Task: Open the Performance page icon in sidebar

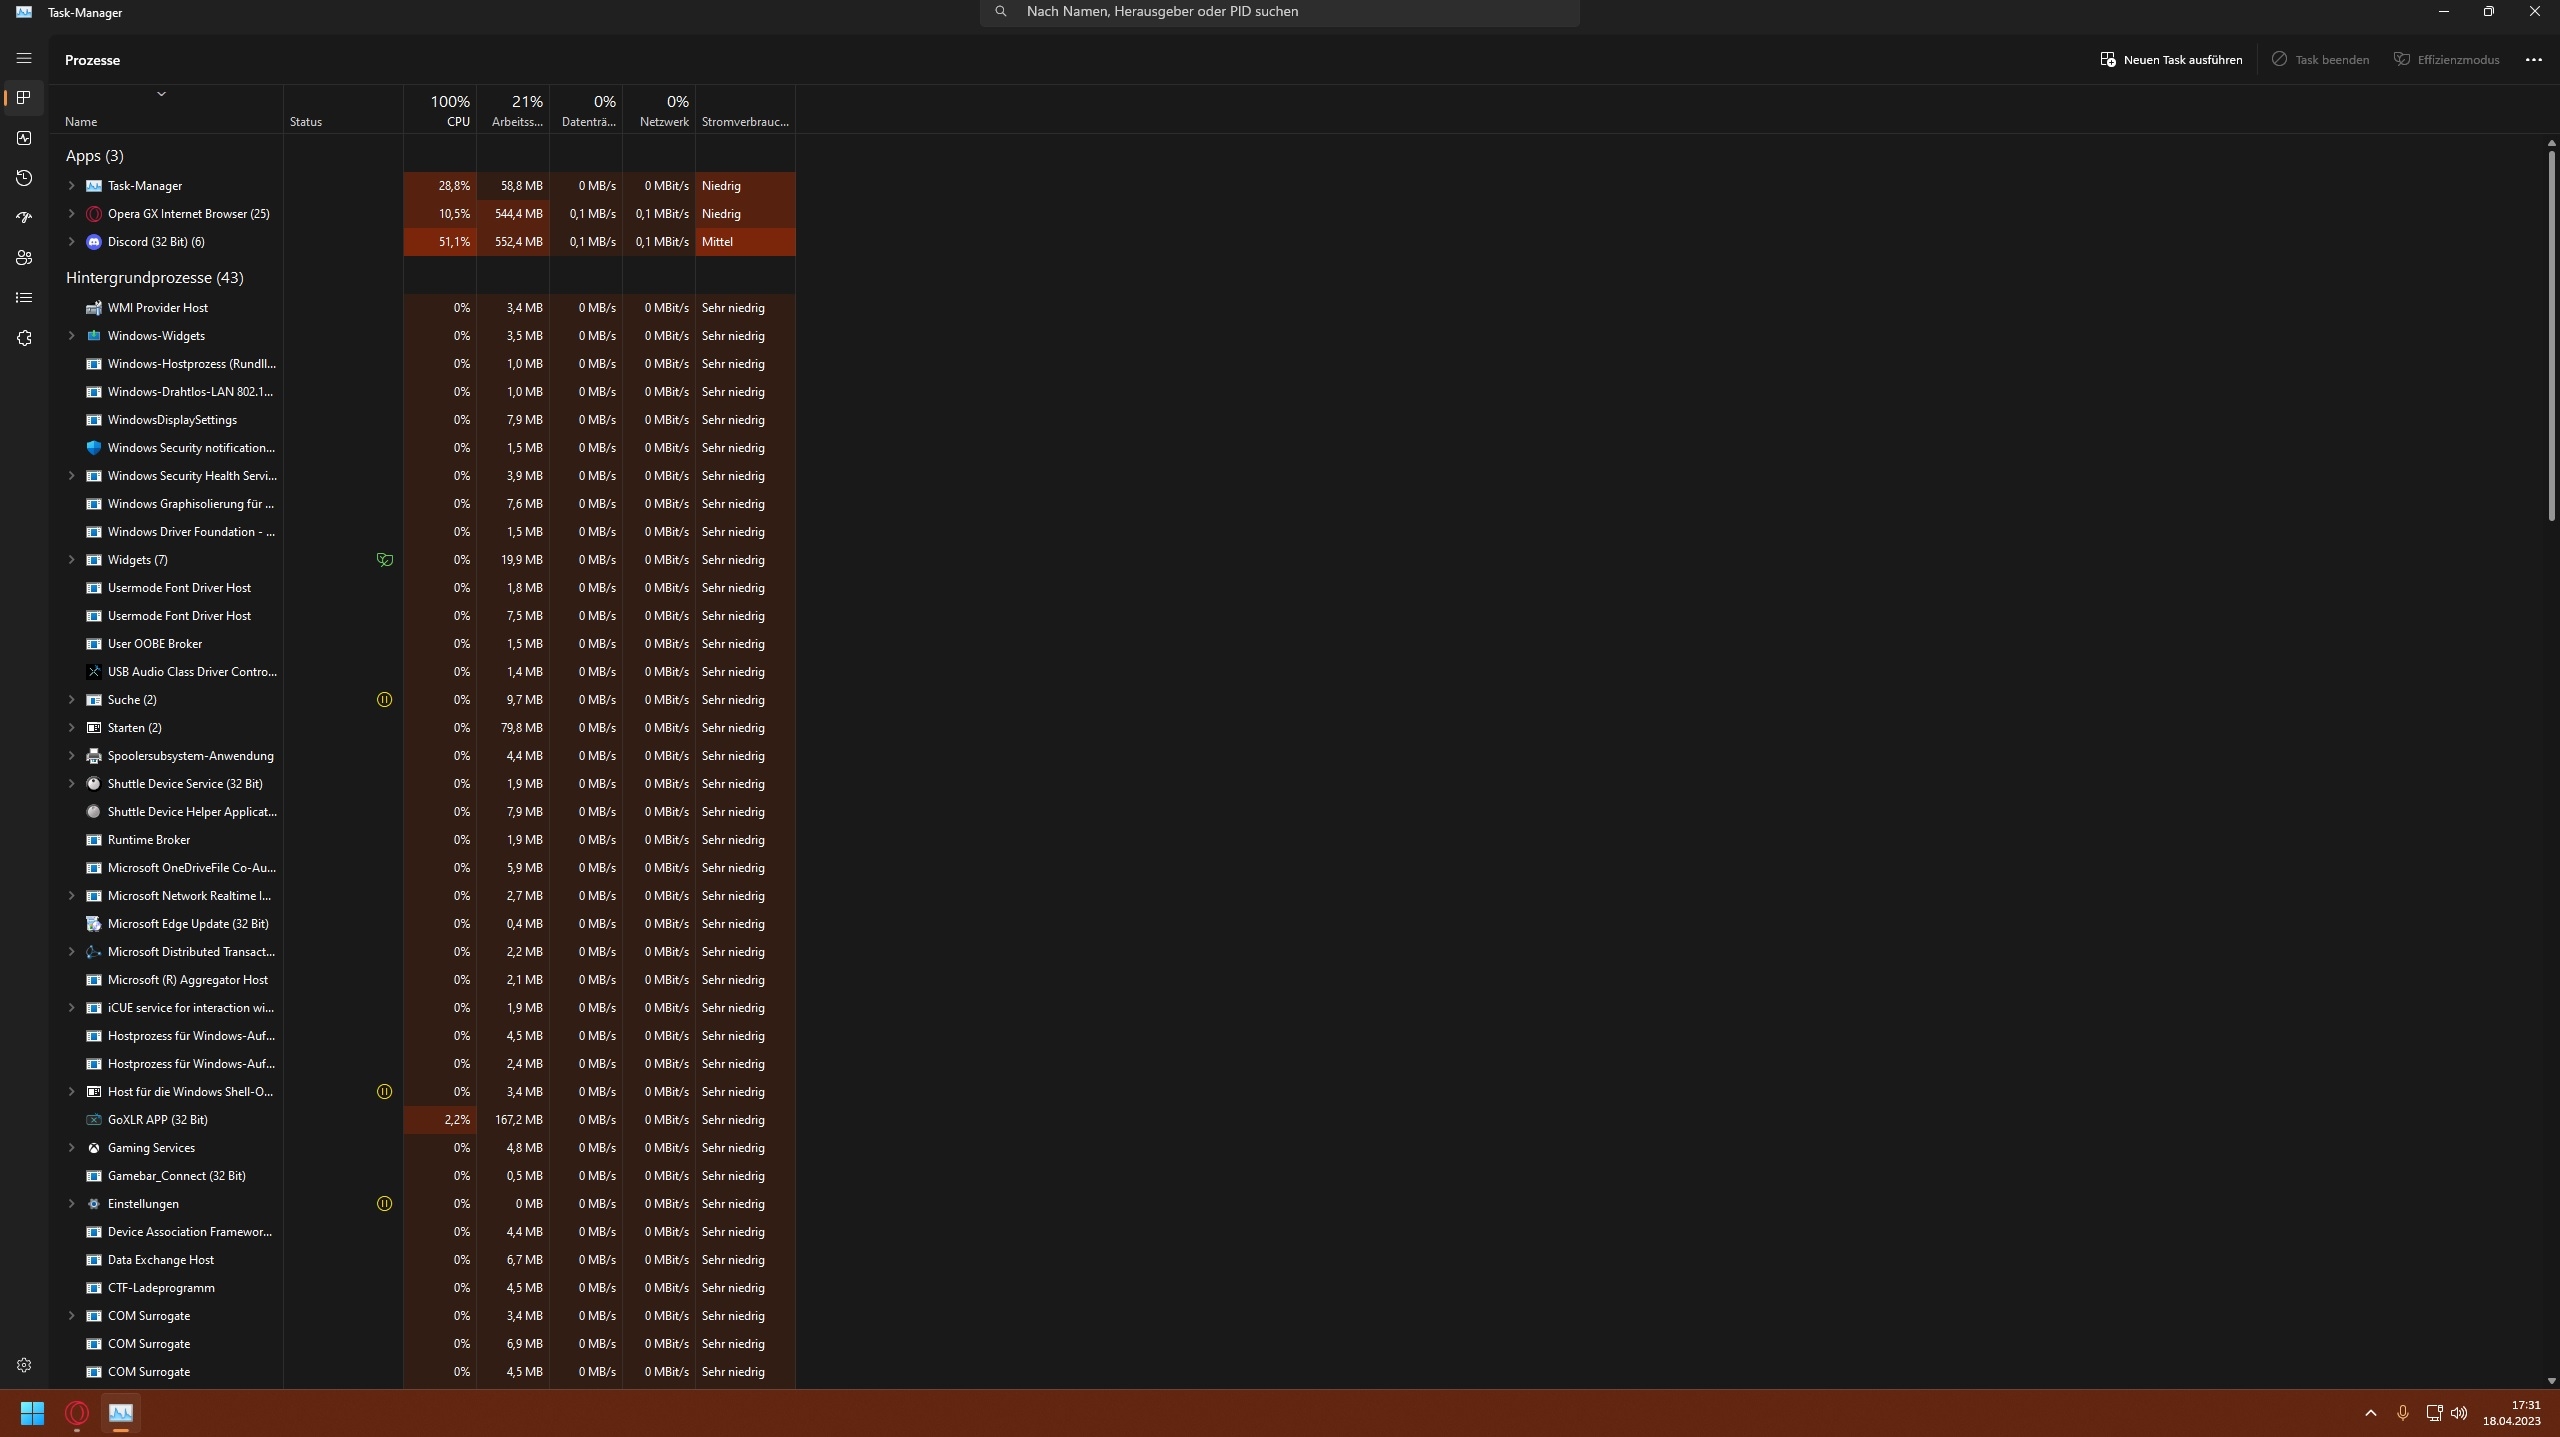Action: pos(24,138)
